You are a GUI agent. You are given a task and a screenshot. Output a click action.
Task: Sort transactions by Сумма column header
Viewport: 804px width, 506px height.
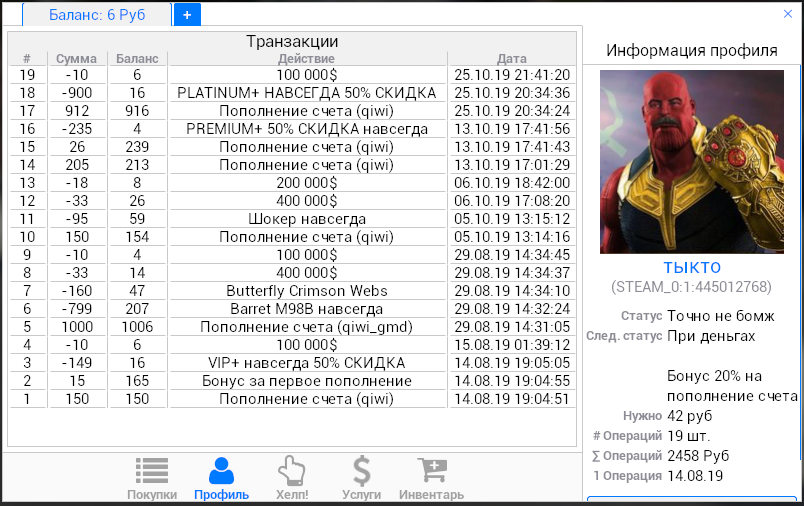pos(77,59)
